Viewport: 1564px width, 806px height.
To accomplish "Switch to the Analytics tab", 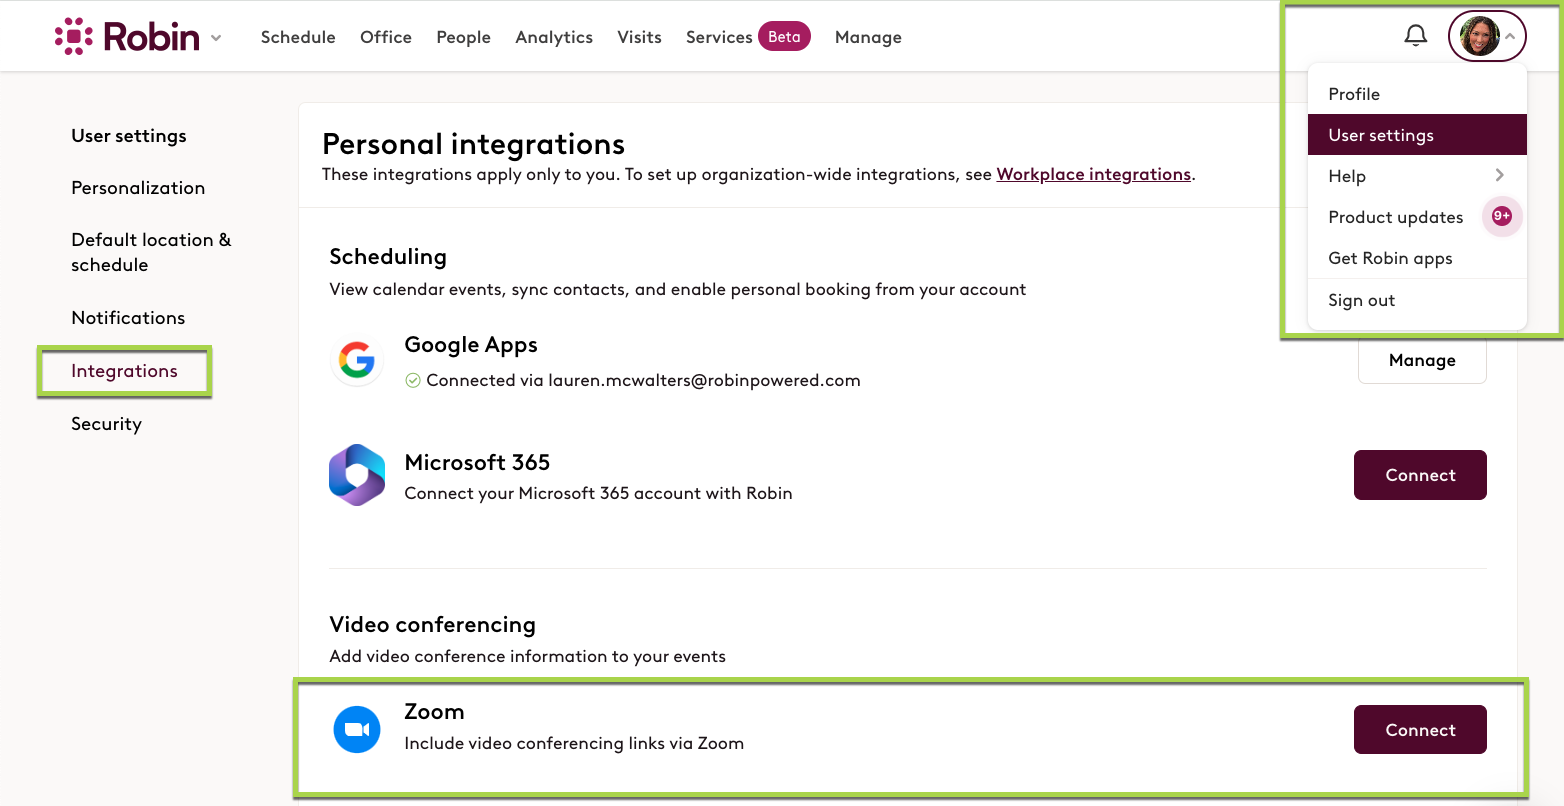I will (554, 37).
